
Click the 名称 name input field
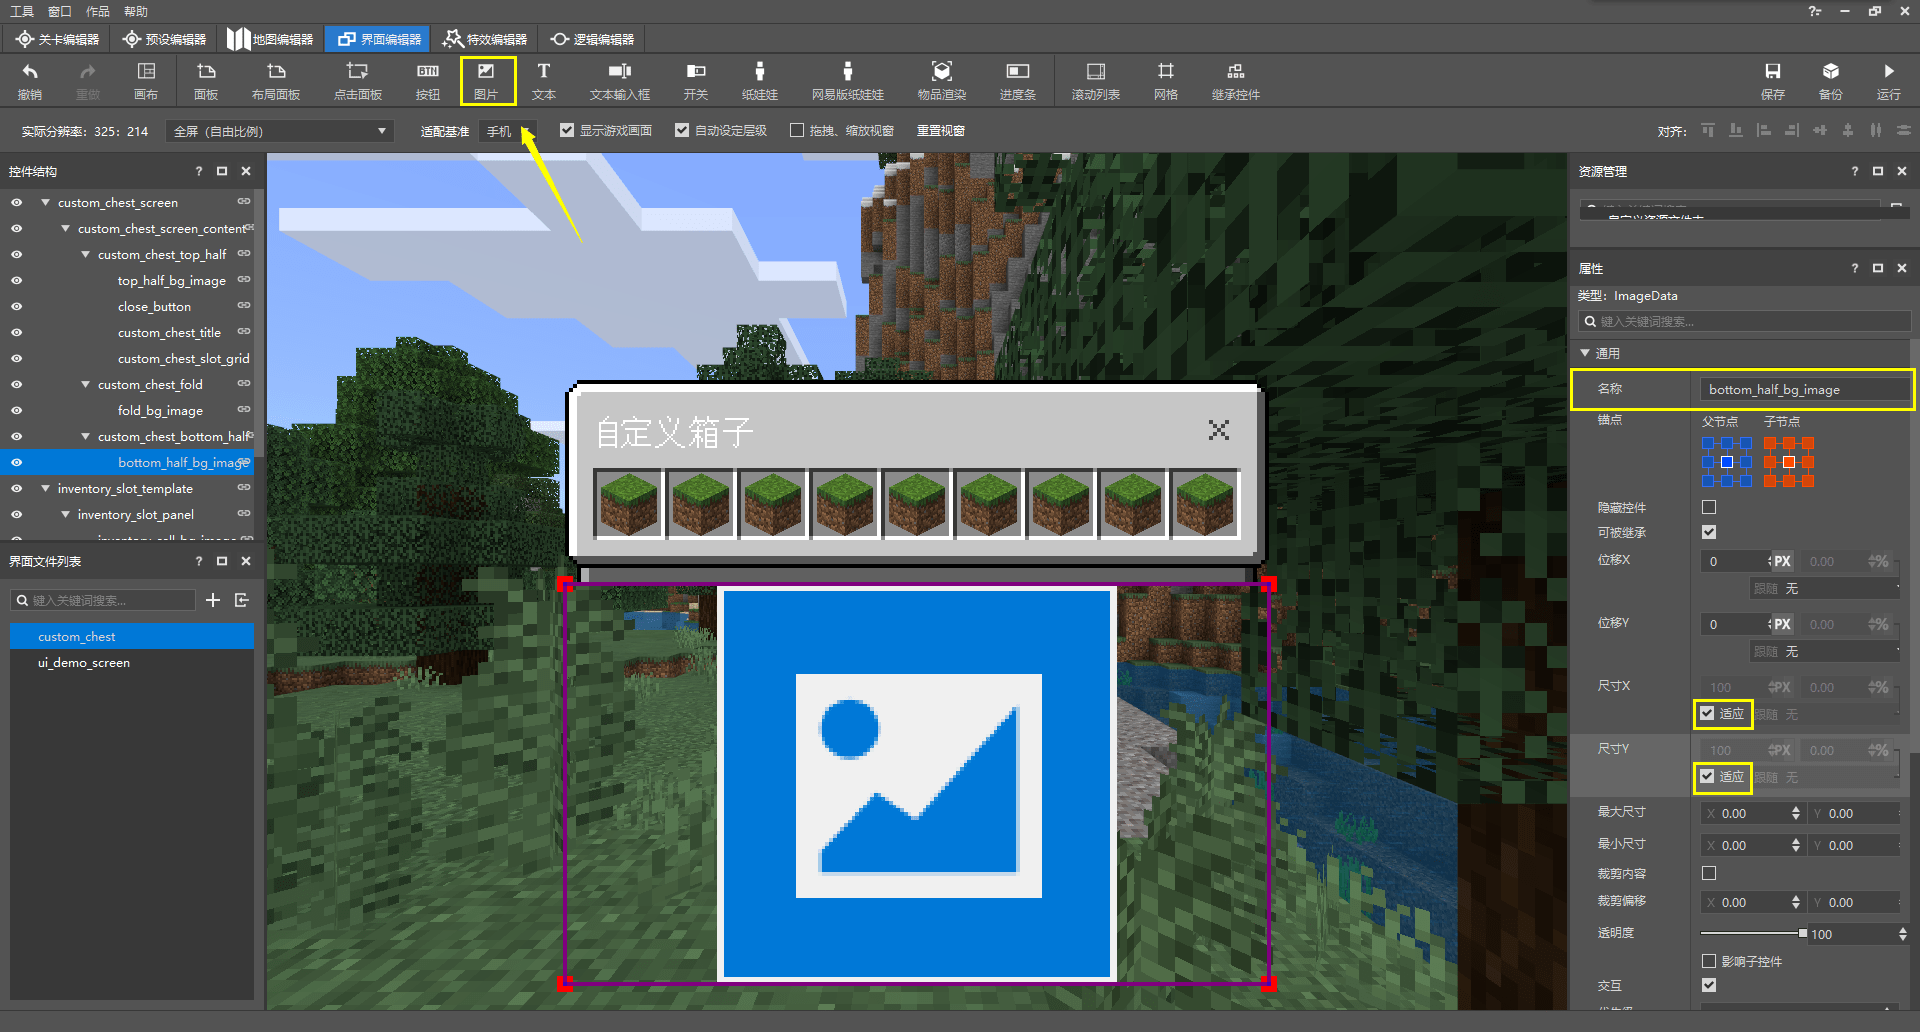1804,389
